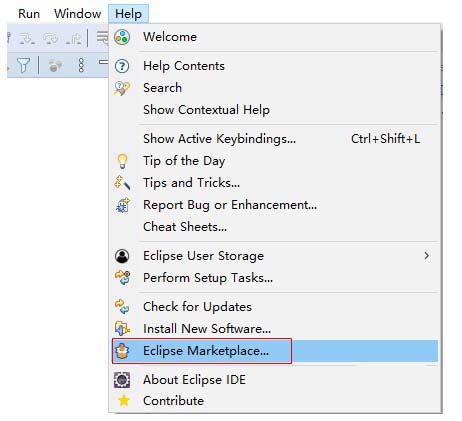Click the Welcome globe icon
462x421 pixels.
[122, 37]
